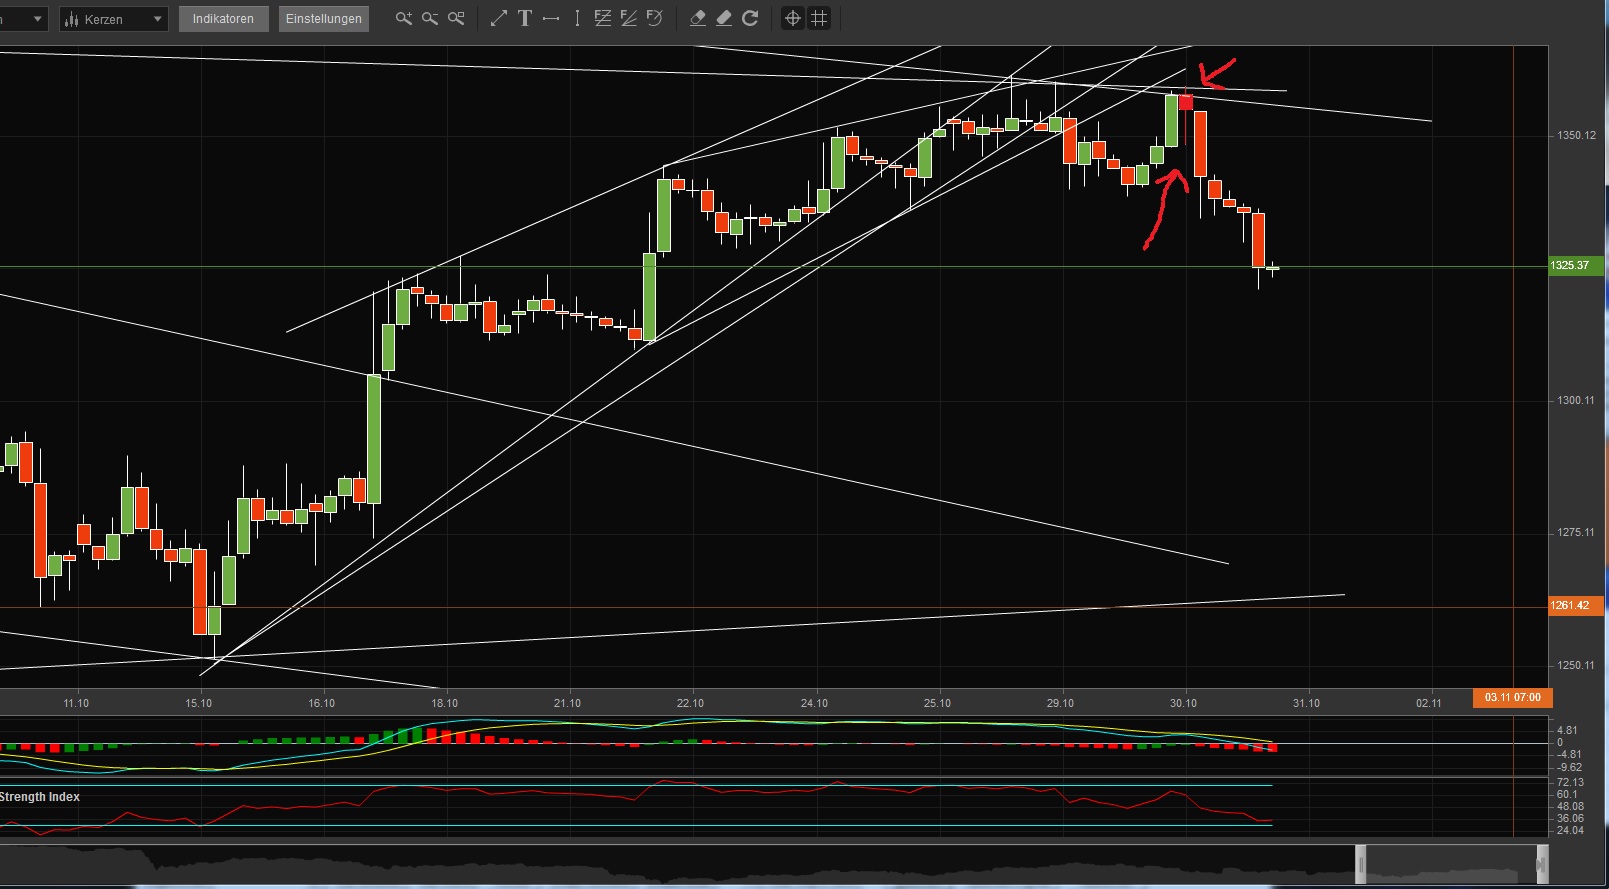Click the zoom out magnifier icon

tap(430, 18)
